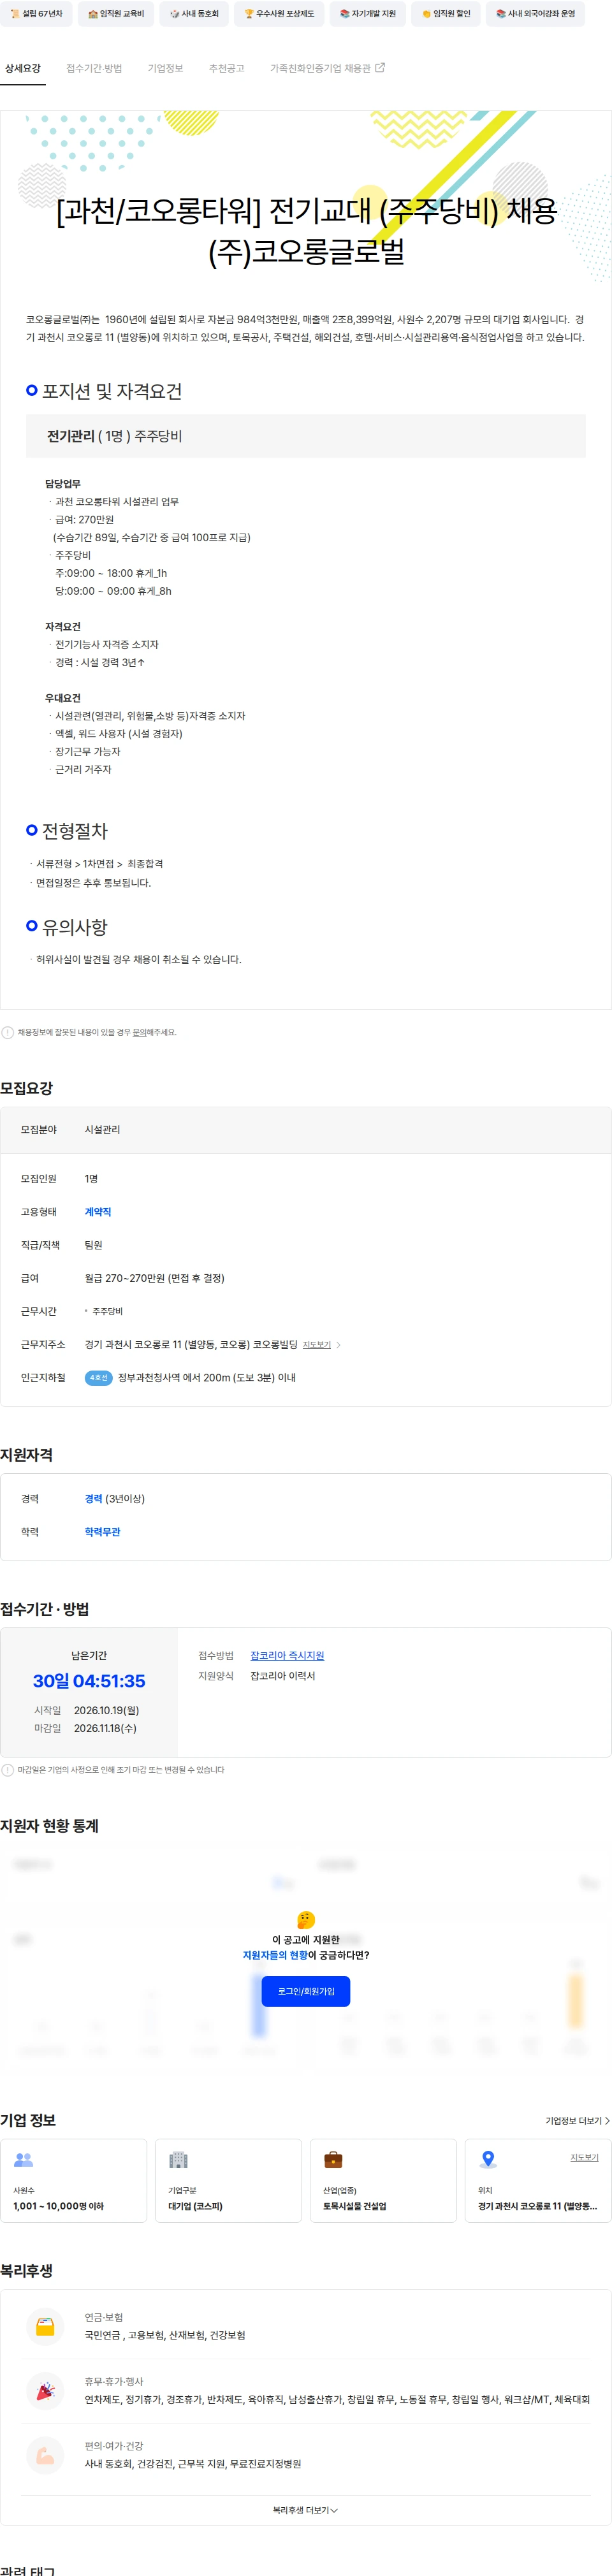Click the 경력 link in 지원자격
612x2576 pixels.
click(93, 1499)
